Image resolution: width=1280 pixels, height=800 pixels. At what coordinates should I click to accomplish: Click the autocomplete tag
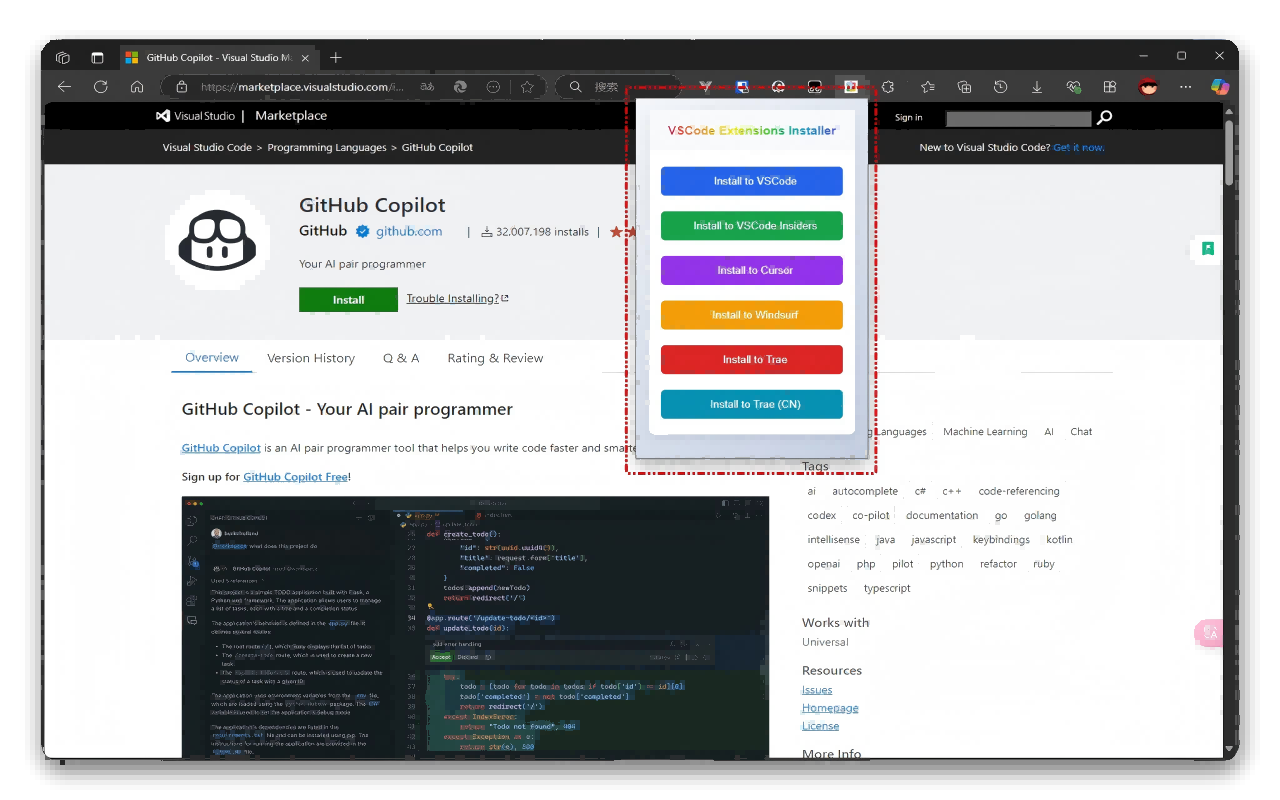(865, 491)
